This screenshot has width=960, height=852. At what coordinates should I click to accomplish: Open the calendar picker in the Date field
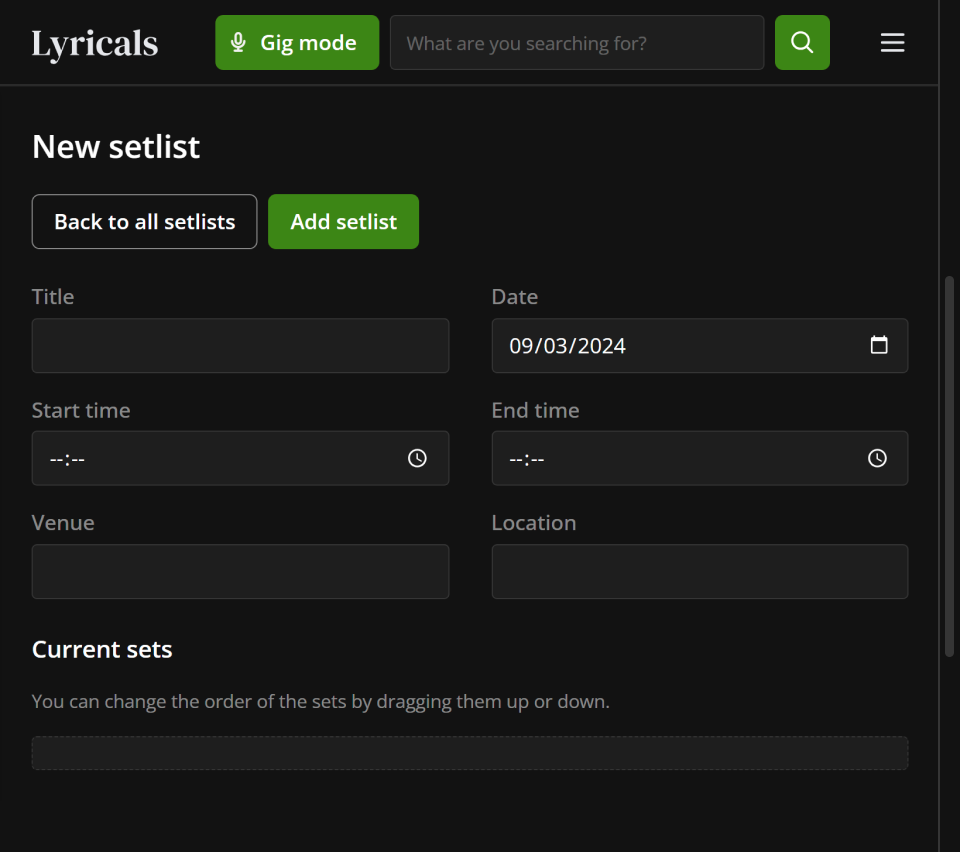point(879,345)
